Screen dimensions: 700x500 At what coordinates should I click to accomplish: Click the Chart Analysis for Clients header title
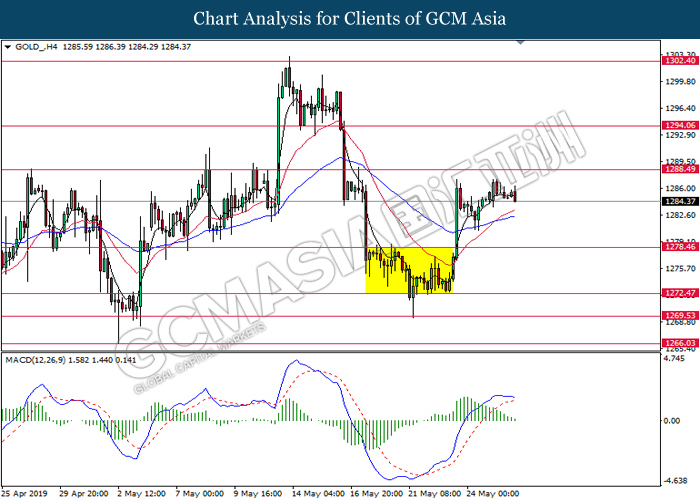click(350, 19)
